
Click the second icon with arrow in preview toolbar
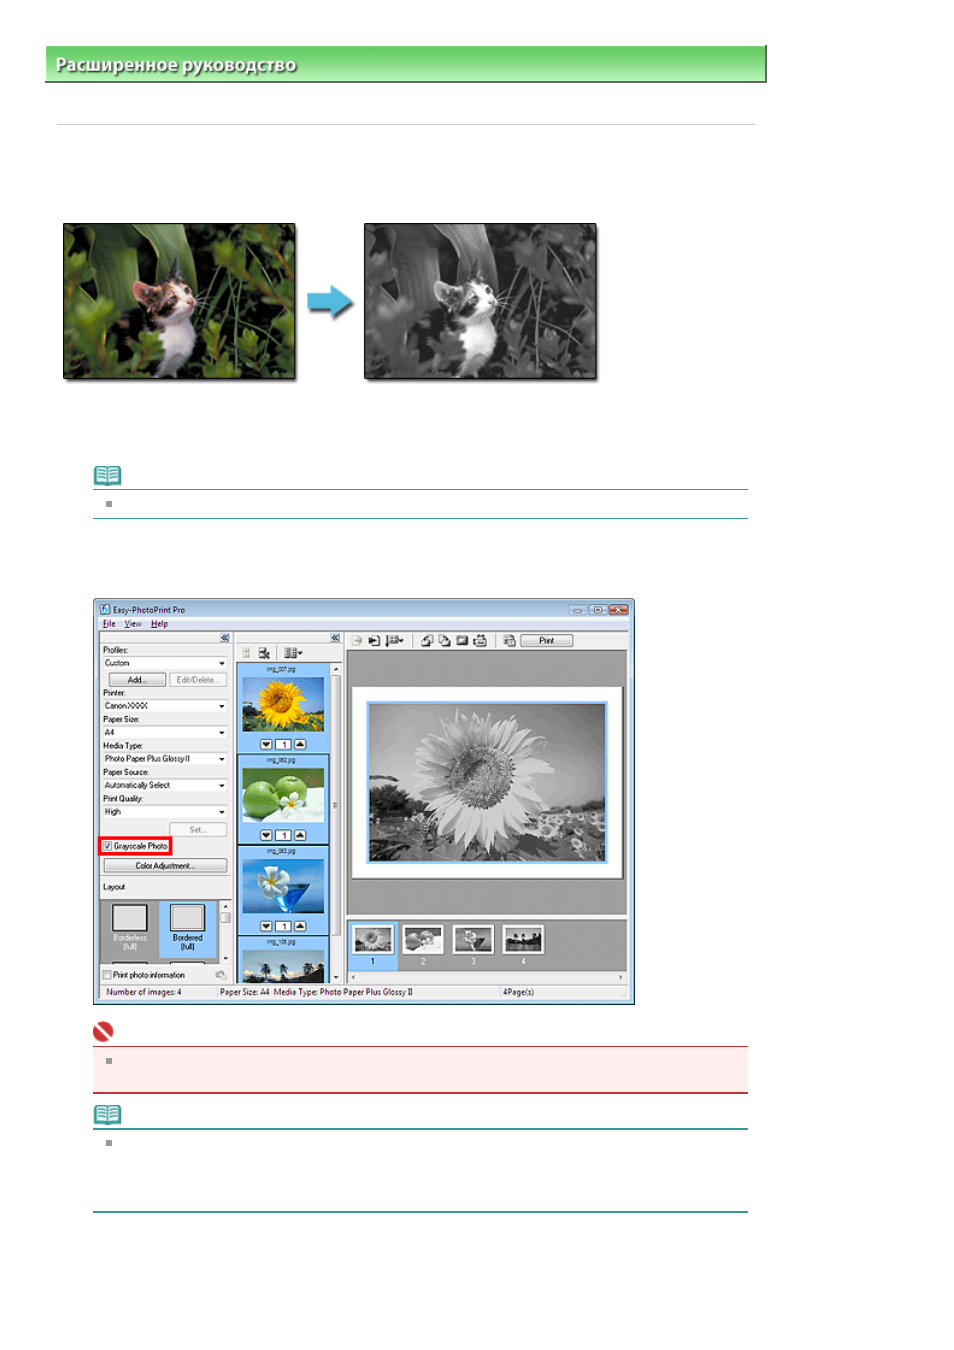(x=374, y=641)
